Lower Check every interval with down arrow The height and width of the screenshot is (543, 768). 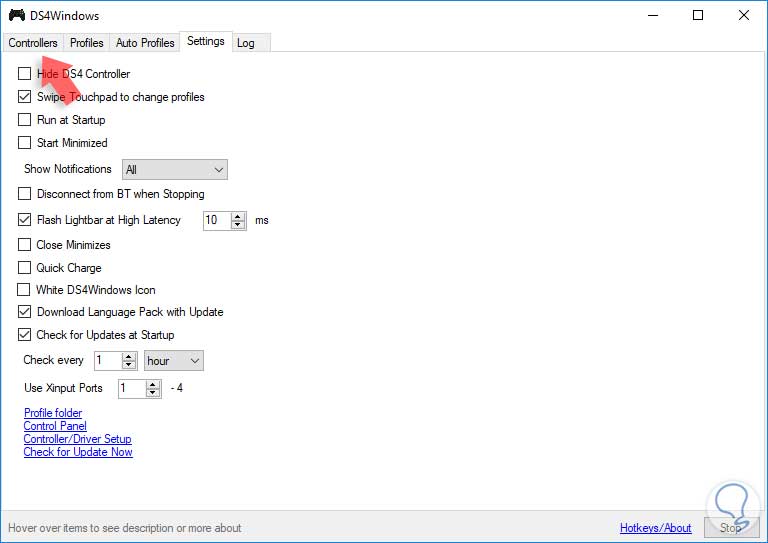pos(129,365)
